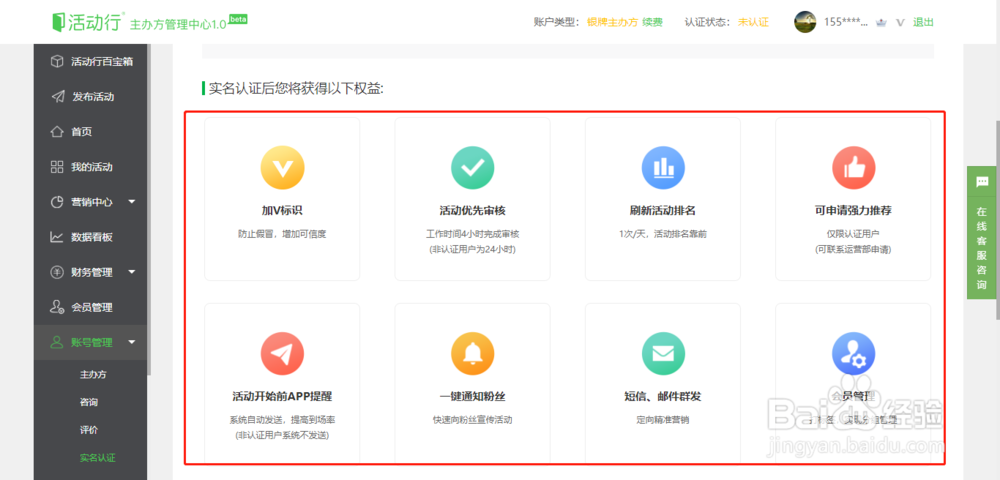Click the 系统自动发送，提高到场率 description text
The image size is (1000, 480).
pyautogui.click(x=282, y=420)
